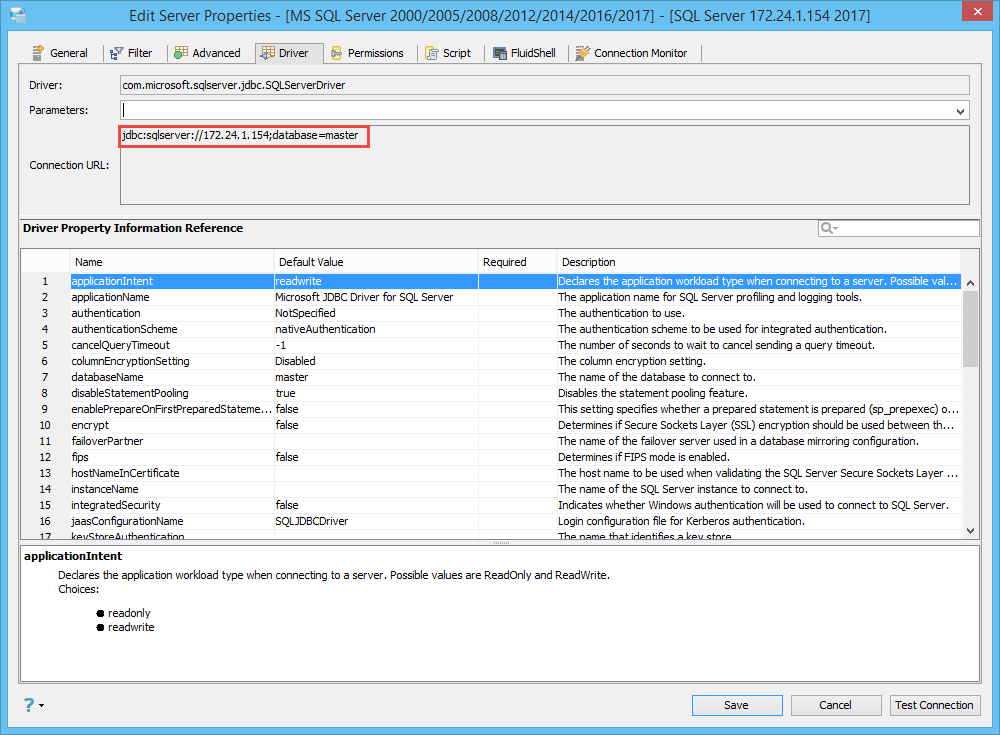Show the Connection Monitor tab
Image resolution: width=1000 pixels, height=735 pixels.
(x=632, y=53)
